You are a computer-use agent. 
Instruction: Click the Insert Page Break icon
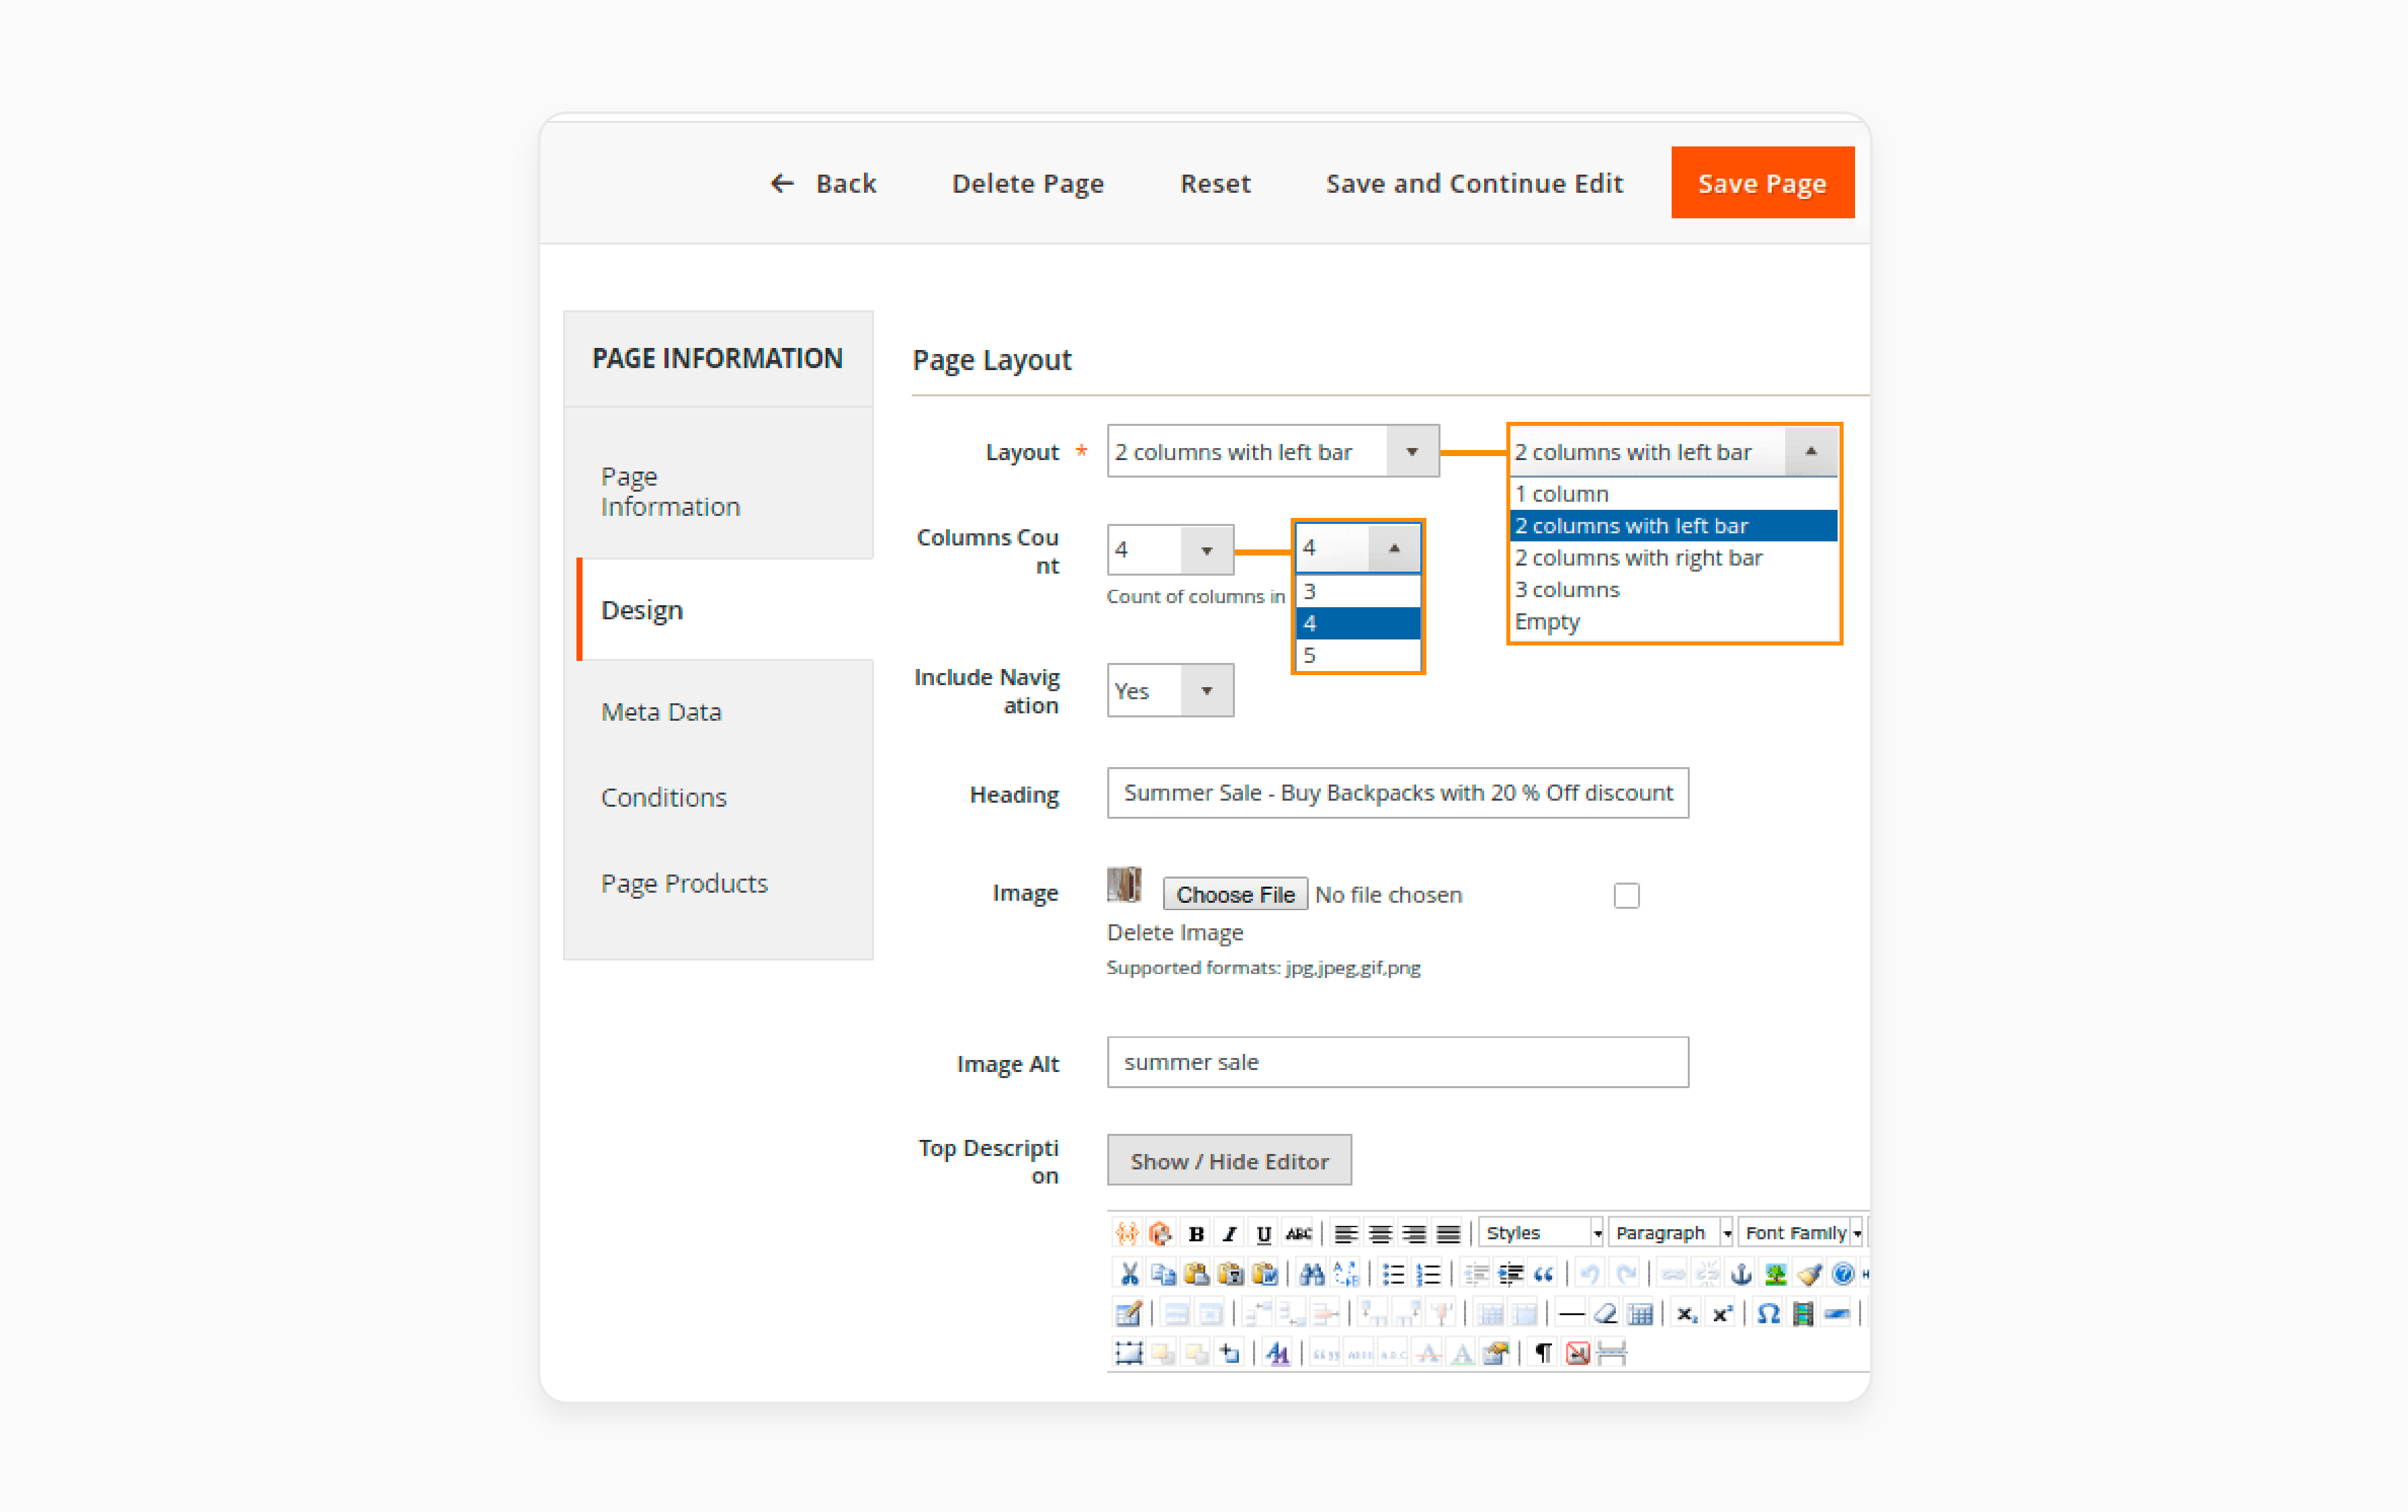[x=1612, y=1353]
